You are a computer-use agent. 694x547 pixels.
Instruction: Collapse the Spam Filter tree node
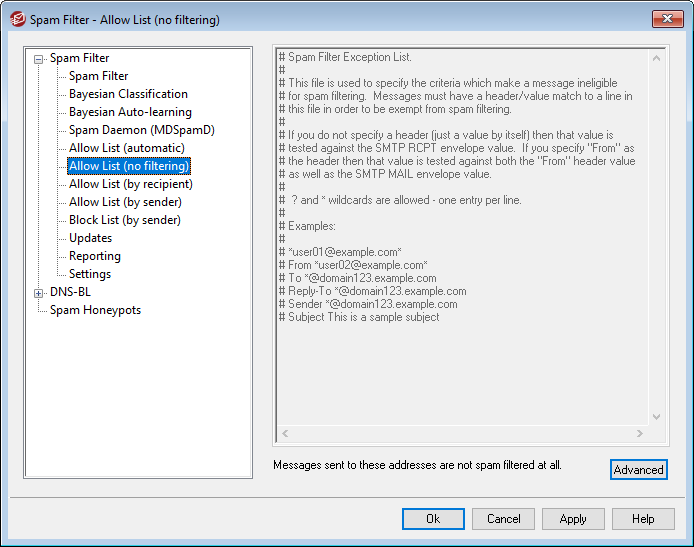click(x=39, y=59)
